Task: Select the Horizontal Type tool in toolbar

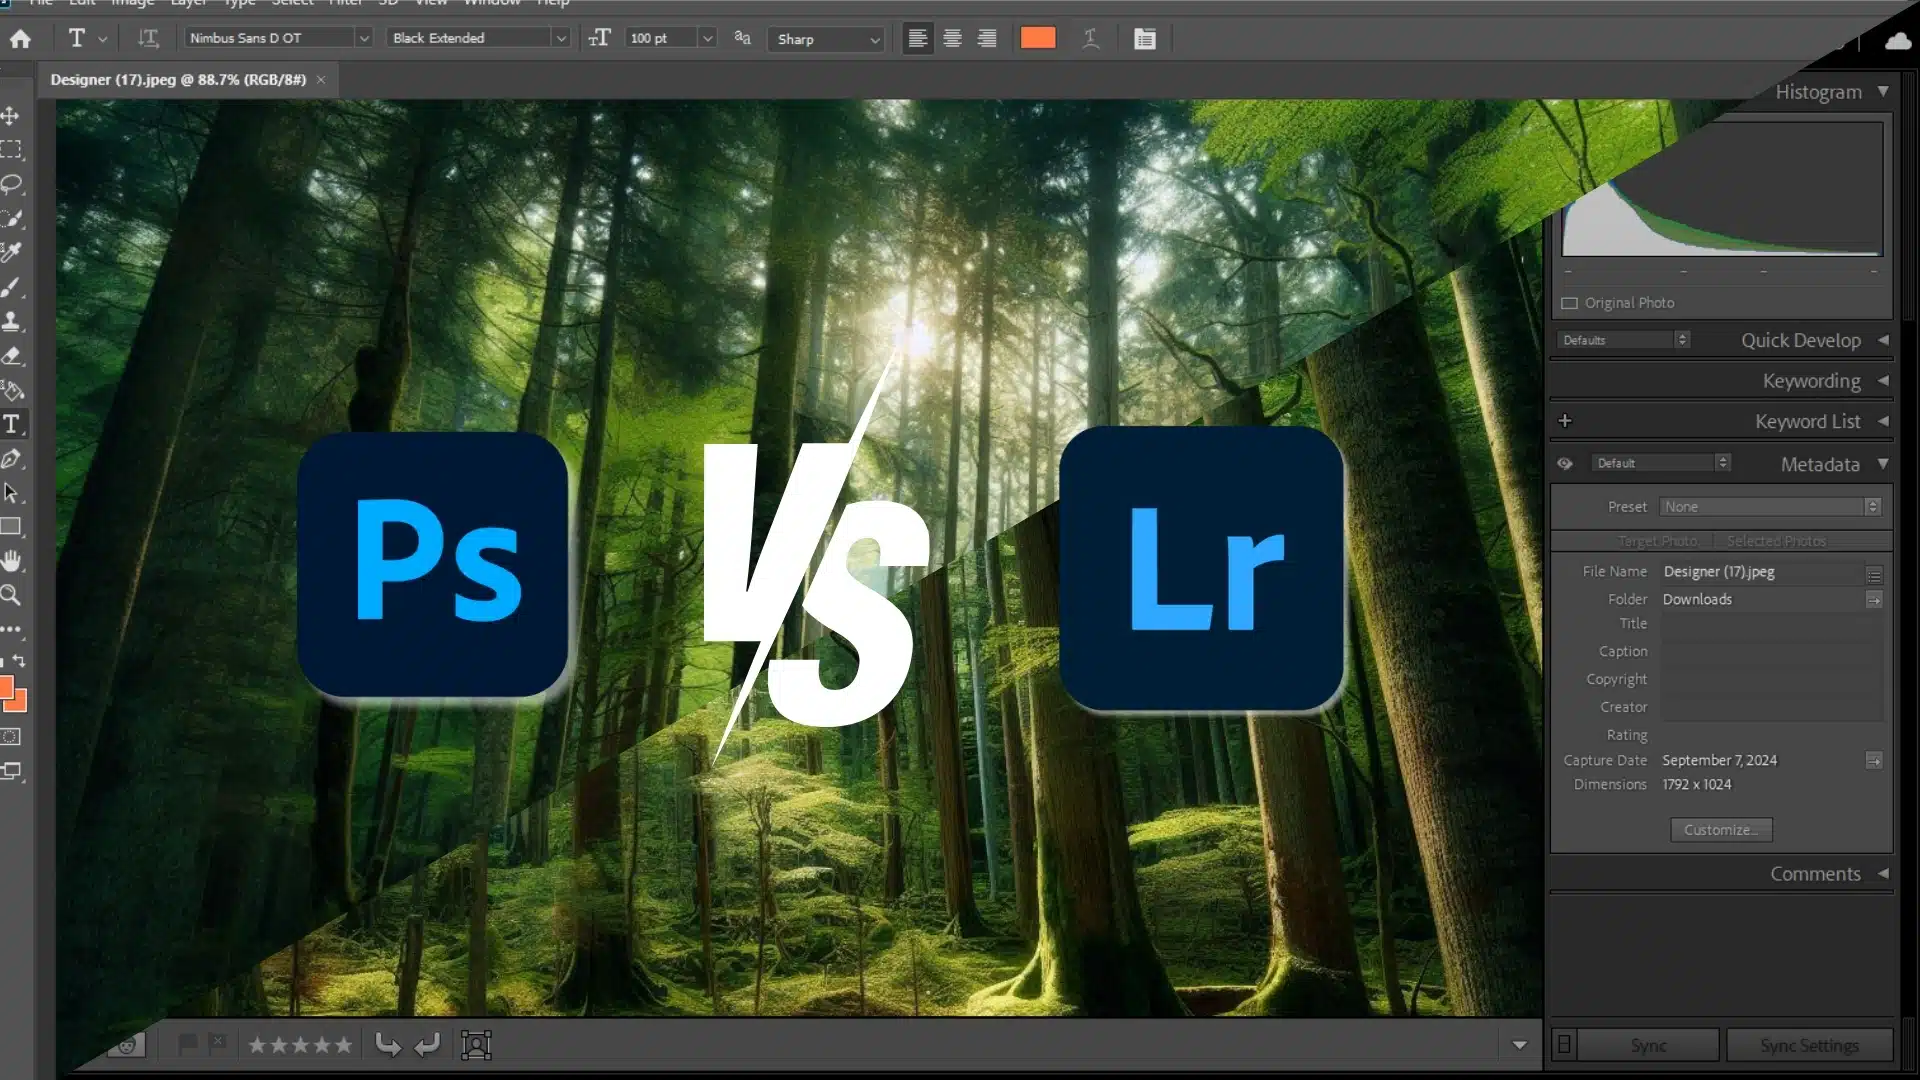Action: coord(11,424)
